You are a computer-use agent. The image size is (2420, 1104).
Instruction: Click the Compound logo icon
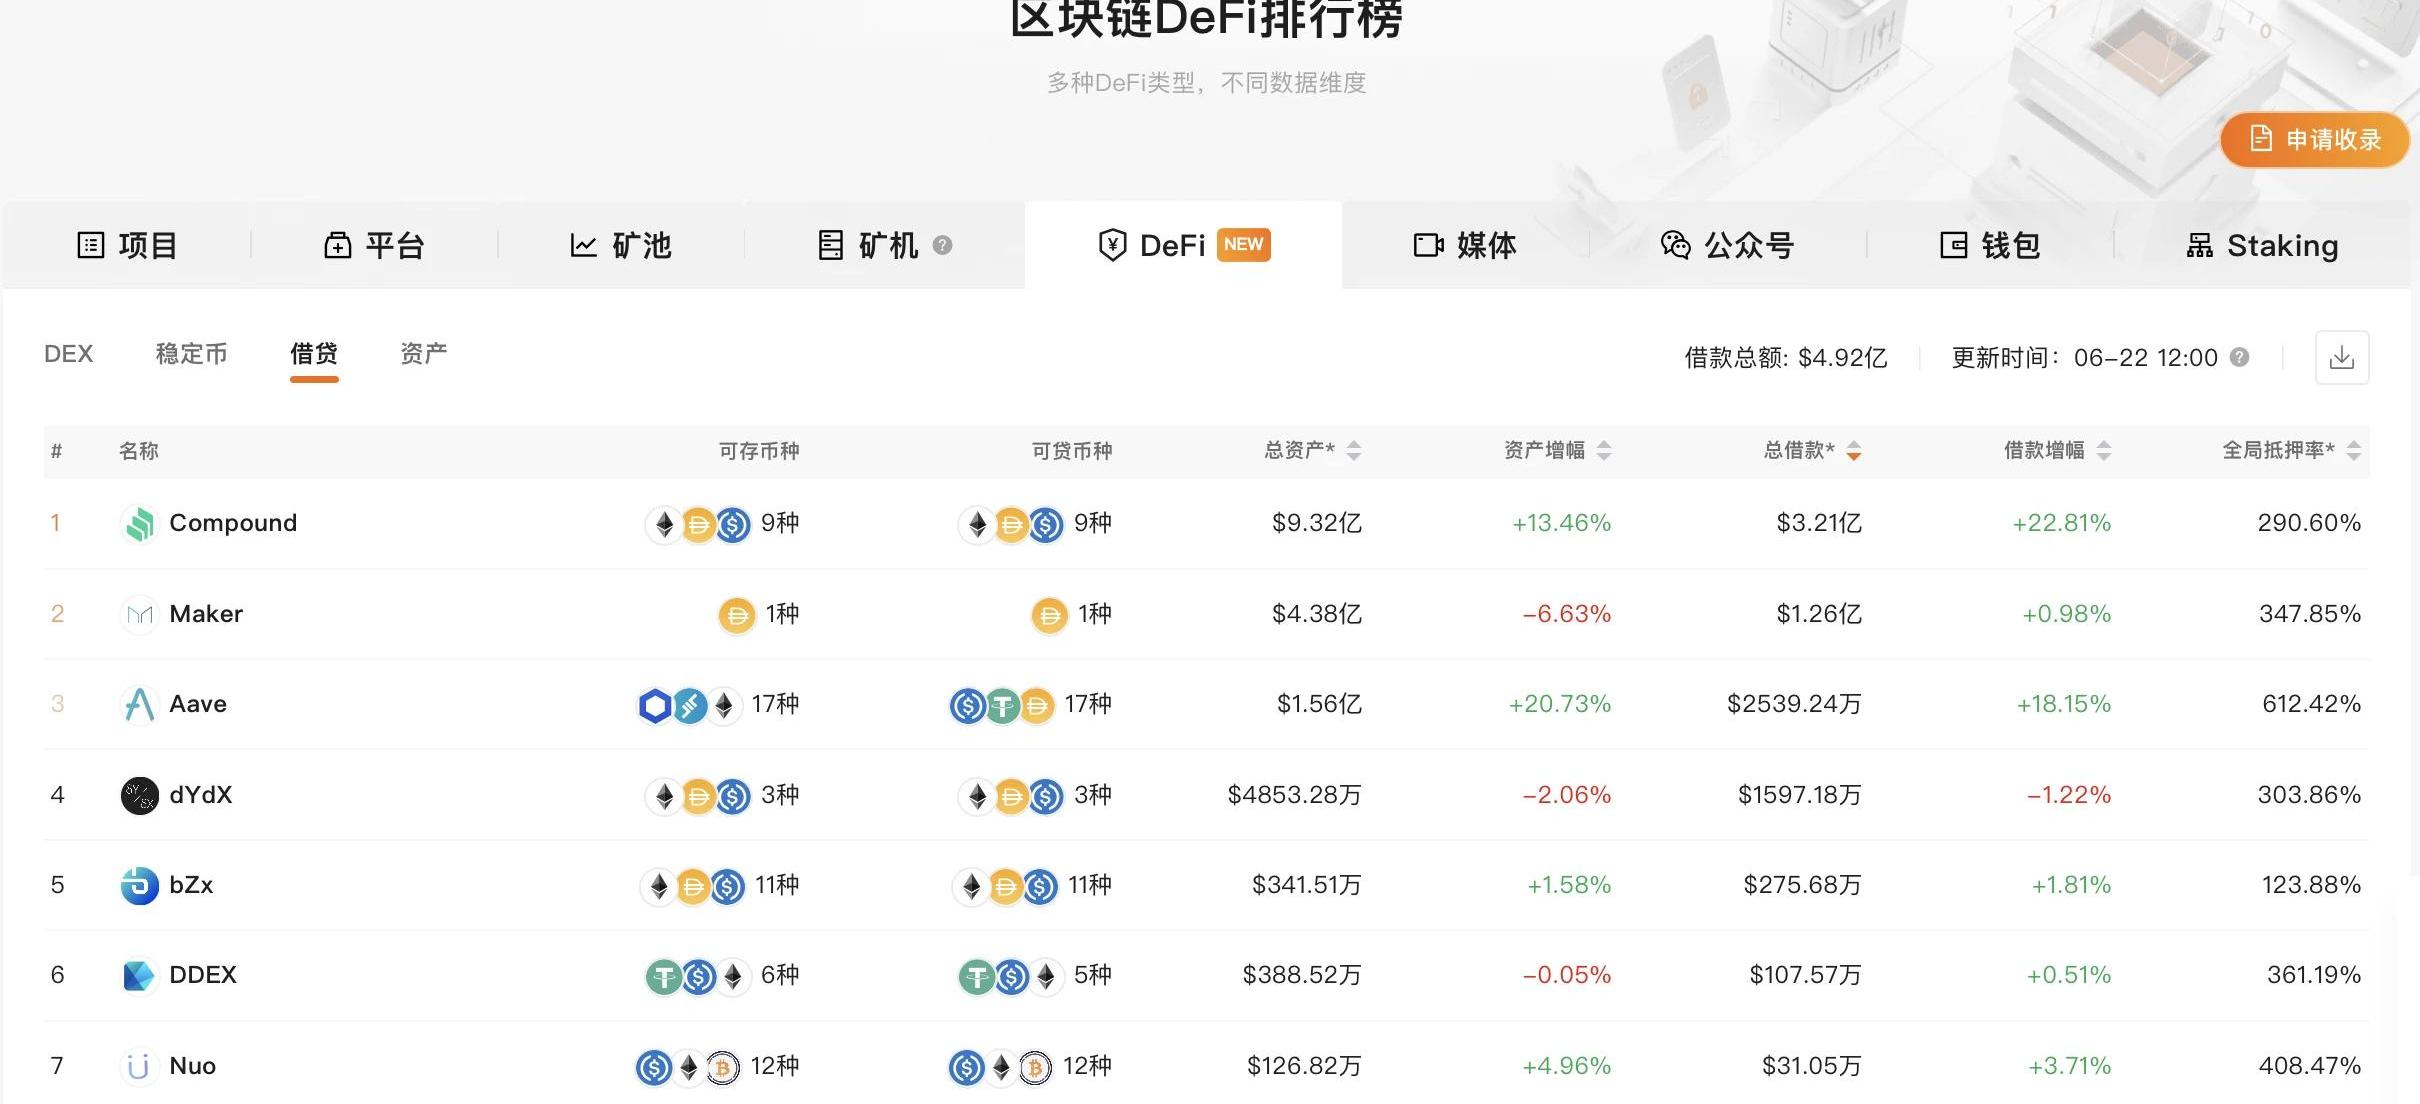(139, 523)
